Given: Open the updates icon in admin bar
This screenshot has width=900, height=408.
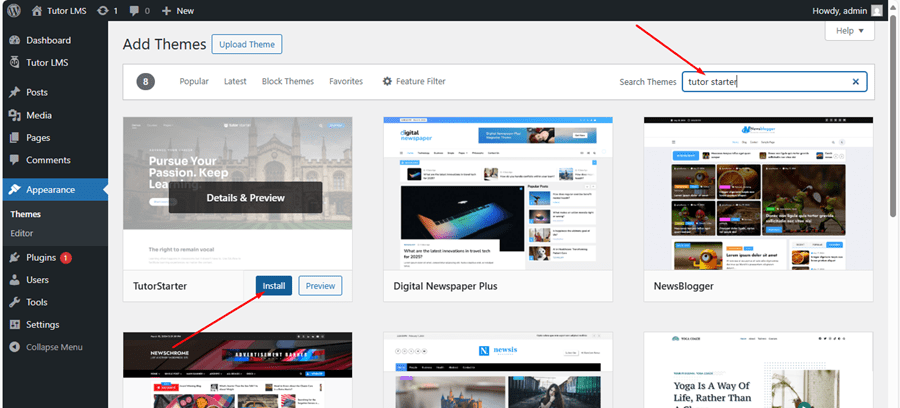Looking at the screenshot, I should point(107,10).
